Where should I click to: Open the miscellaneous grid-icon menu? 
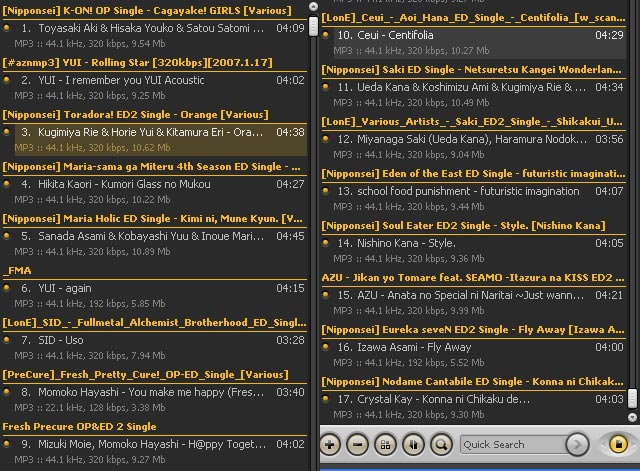pos(385,444)
